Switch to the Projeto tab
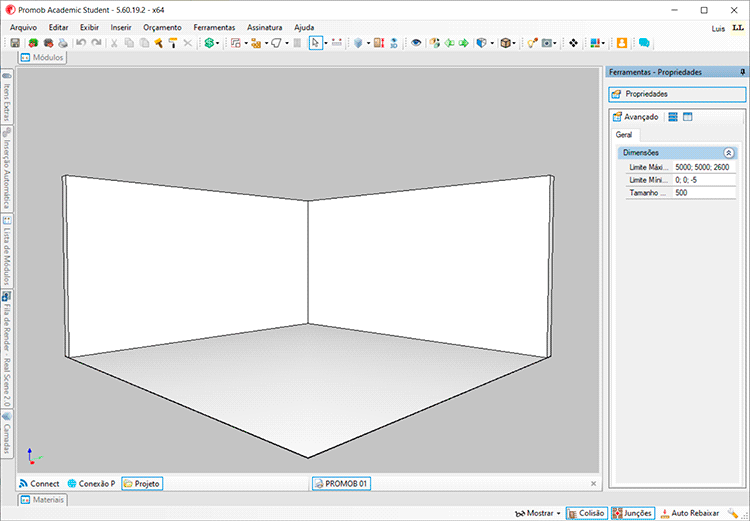The image size is (750, 521). pyautogui.click(x=141, y=483)
